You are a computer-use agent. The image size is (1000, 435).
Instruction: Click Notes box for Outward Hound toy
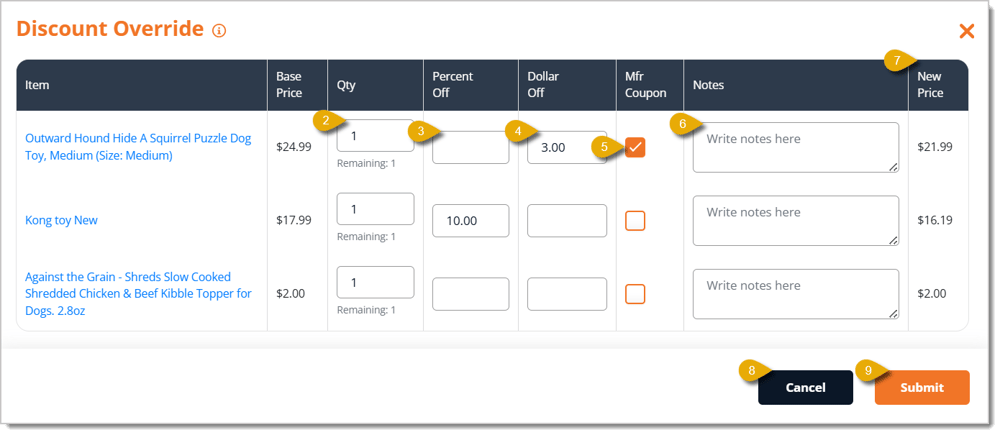(x=796, y=147)
